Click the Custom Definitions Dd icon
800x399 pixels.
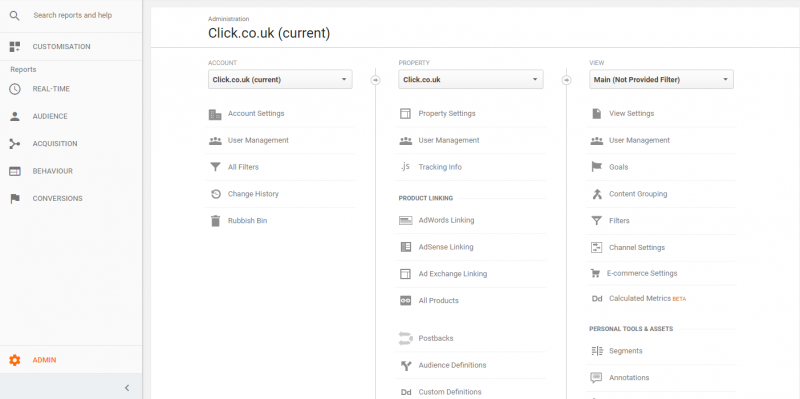coord(406,392)
